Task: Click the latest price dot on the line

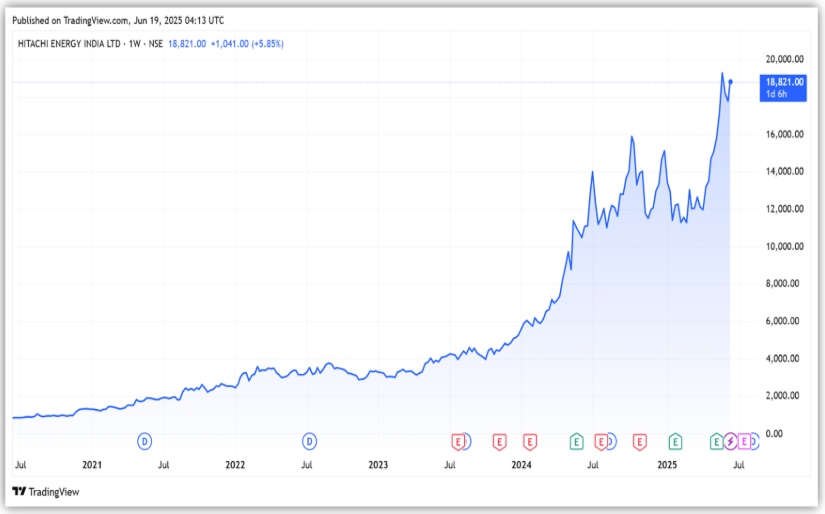Action: (x=731, y=82)
